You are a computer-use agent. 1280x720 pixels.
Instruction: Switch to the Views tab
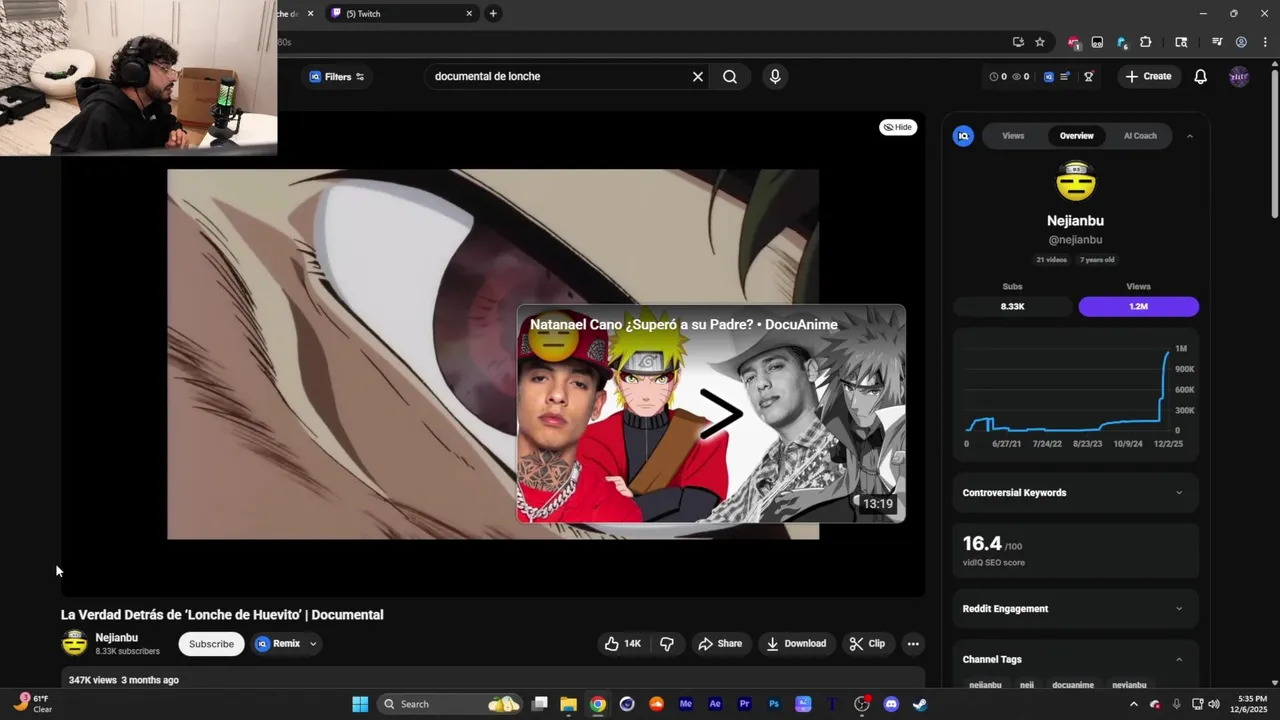point(1013,136)
